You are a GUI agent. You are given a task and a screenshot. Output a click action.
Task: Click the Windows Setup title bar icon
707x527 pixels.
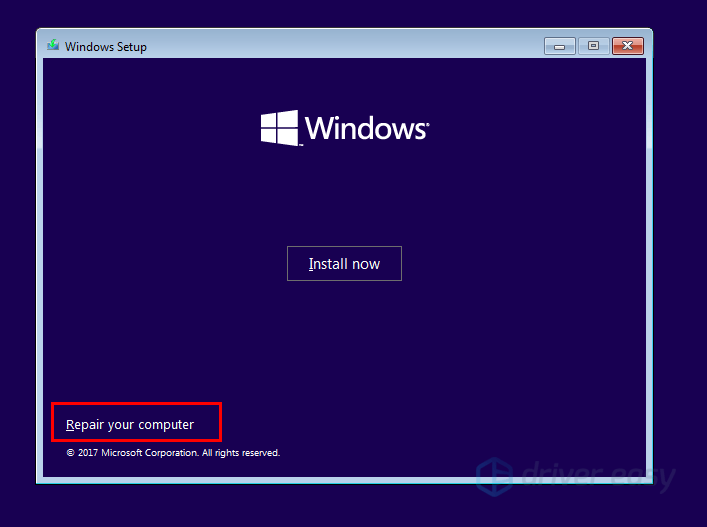(x=53, y=46)
